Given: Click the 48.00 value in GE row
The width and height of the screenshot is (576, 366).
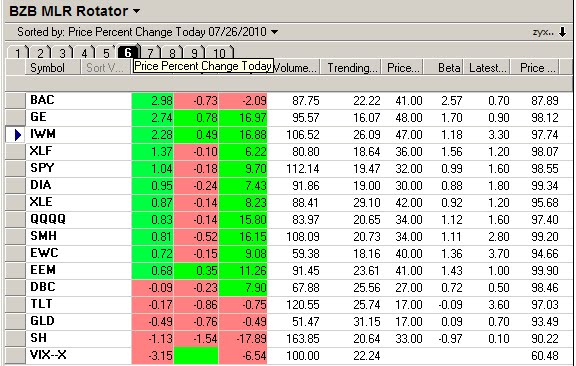Looking at the screenshot, I should 409,118.
